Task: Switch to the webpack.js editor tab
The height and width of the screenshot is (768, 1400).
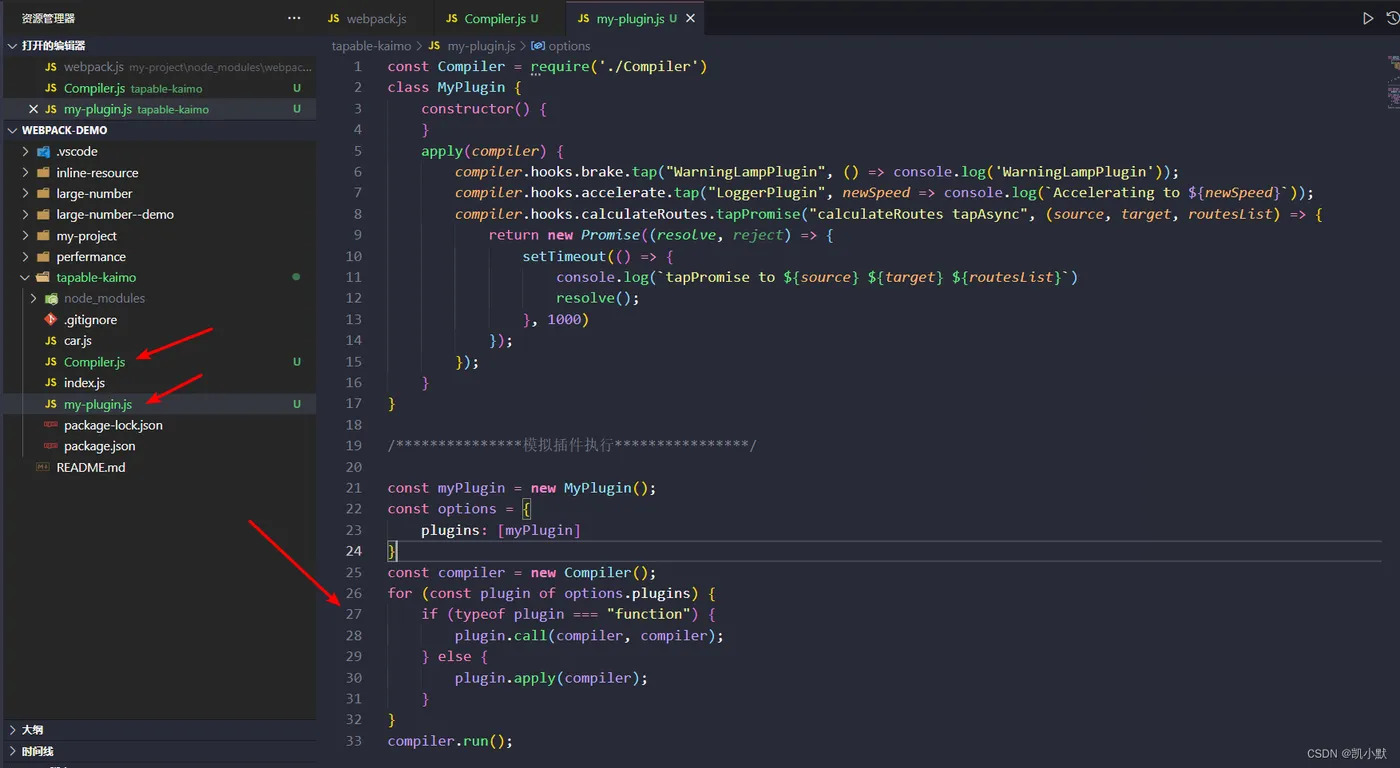Action: click(x=376, y=18)
